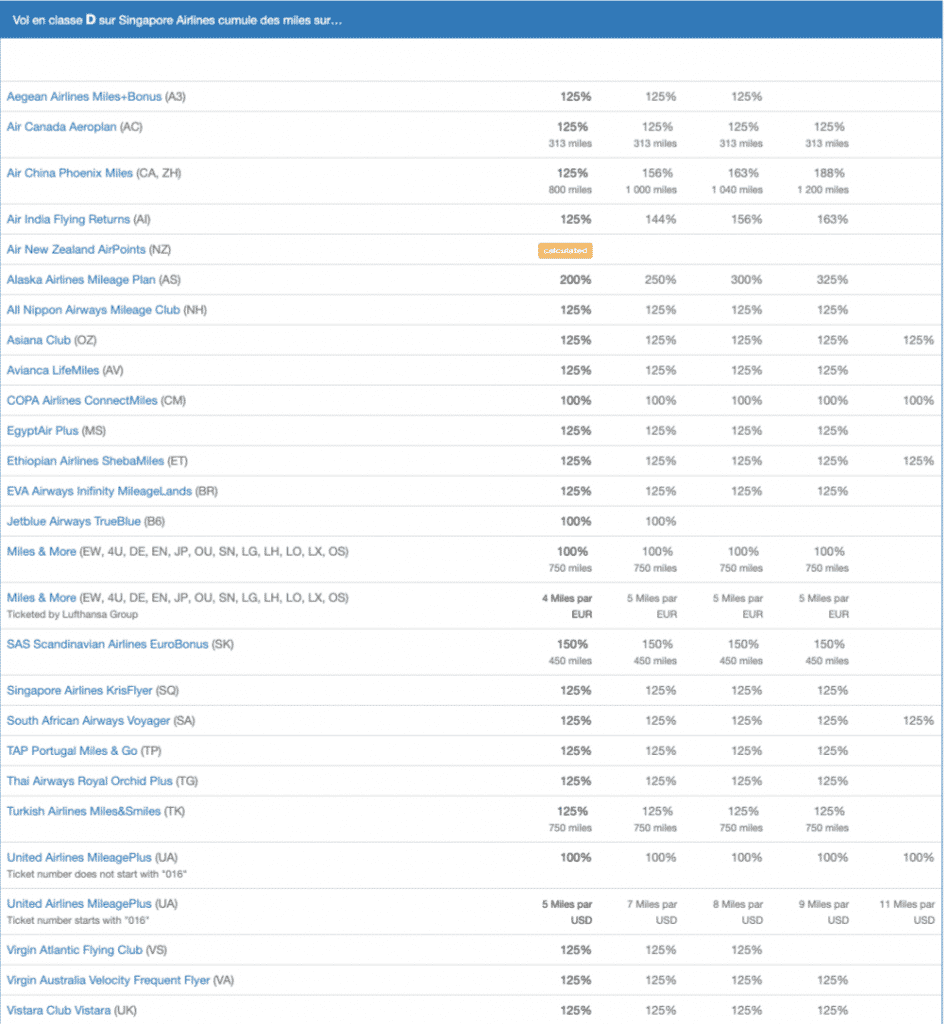Select the 200% value in Alaska Airlines row
Viewport: 947px width, 1024px height.
(575, 280)
